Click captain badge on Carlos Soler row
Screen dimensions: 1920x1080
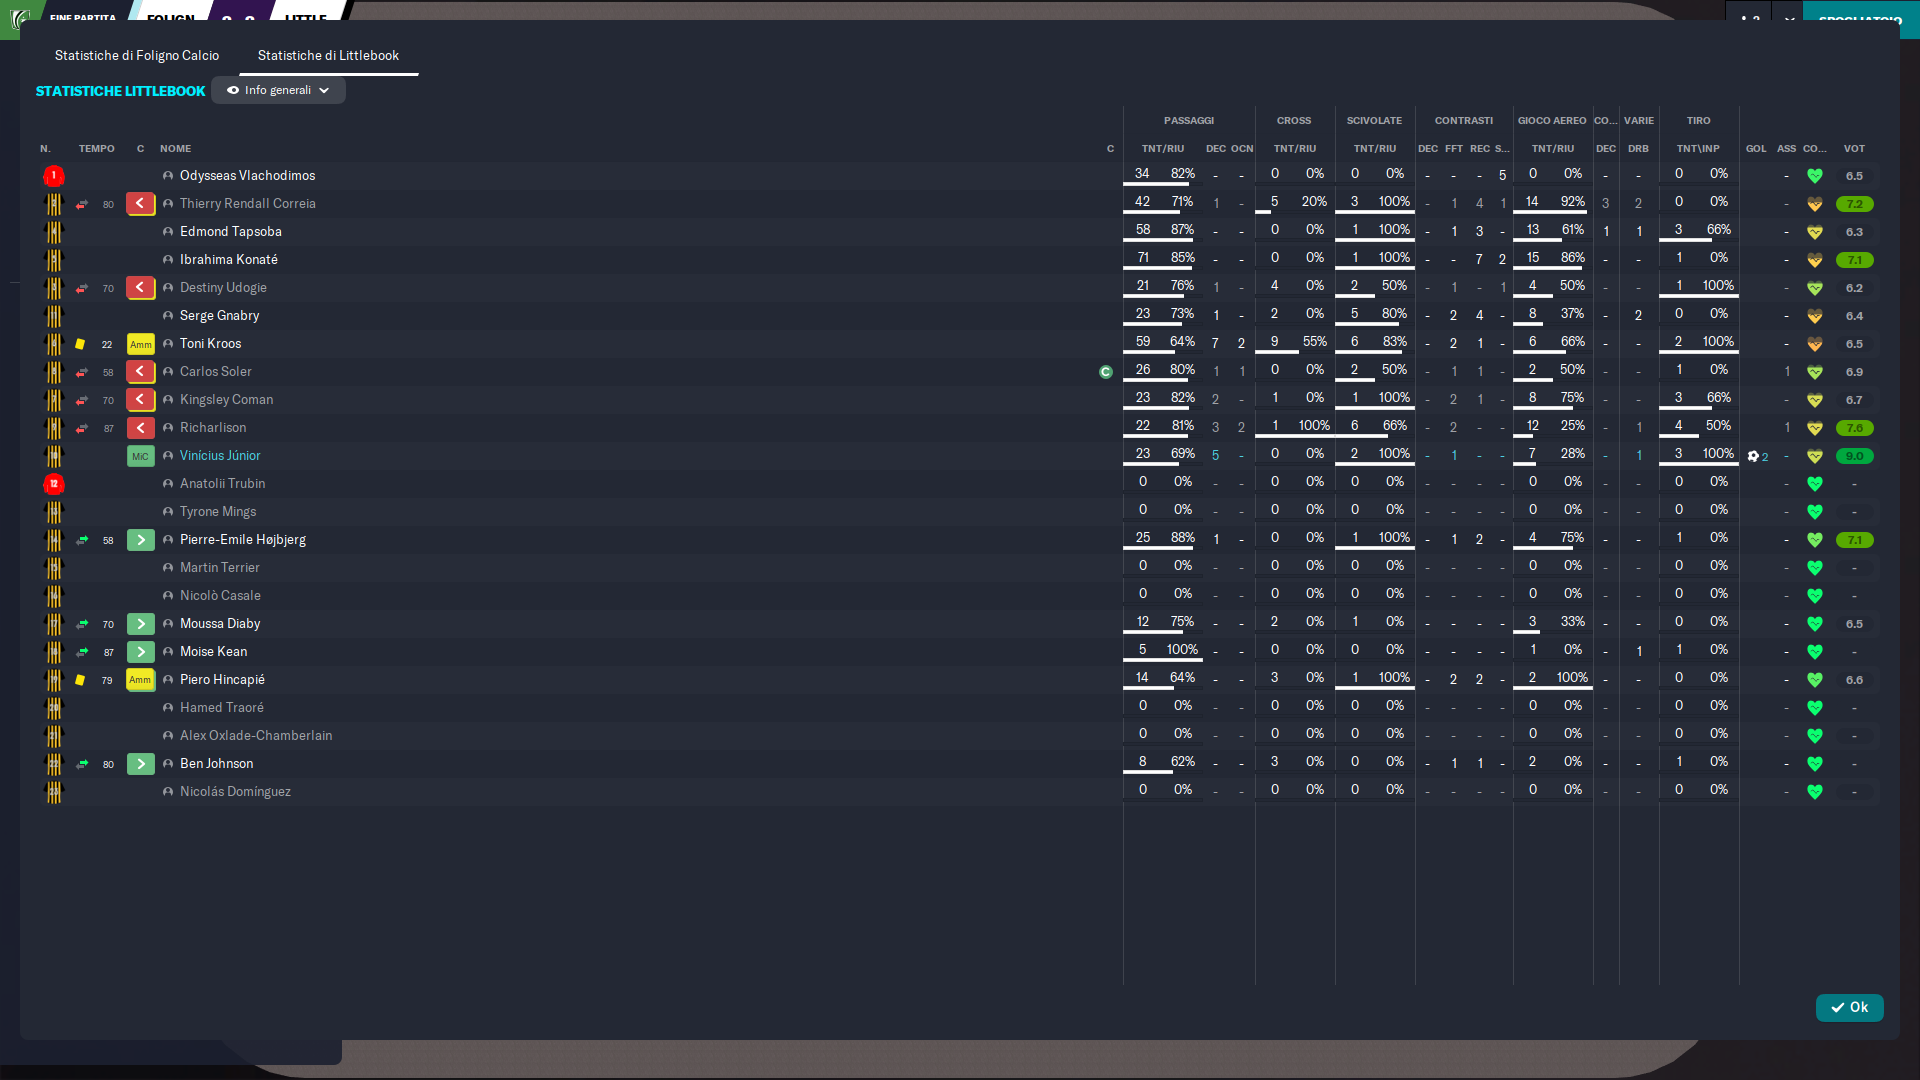point(1105,372)
